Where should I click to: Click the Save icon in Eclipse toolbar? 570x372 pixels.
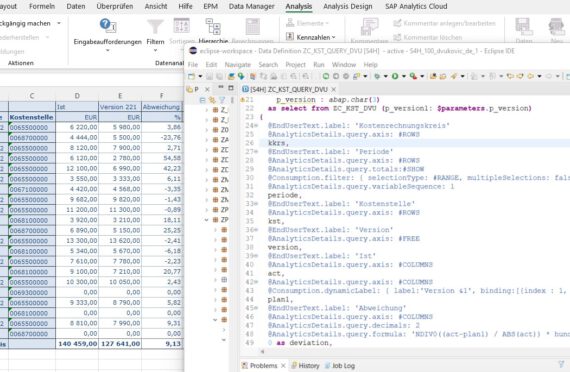[x=209, y=76]
